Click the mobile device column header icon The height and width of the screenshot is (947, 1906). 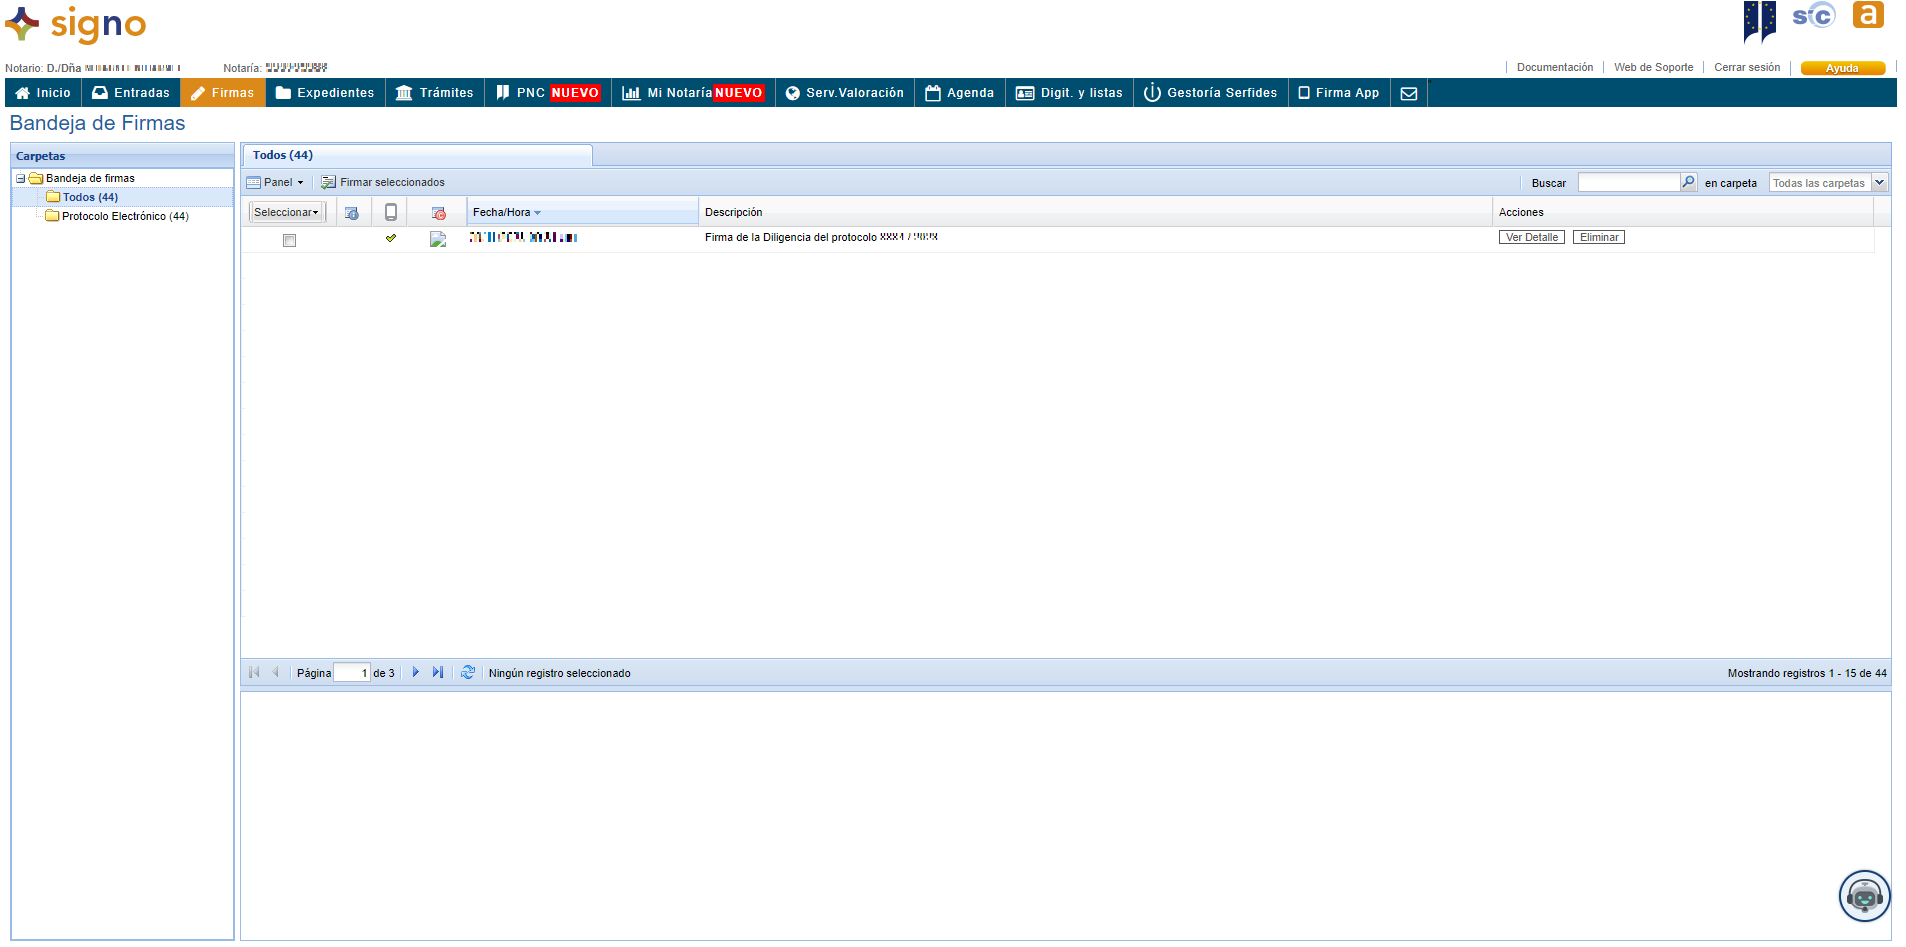391,212
